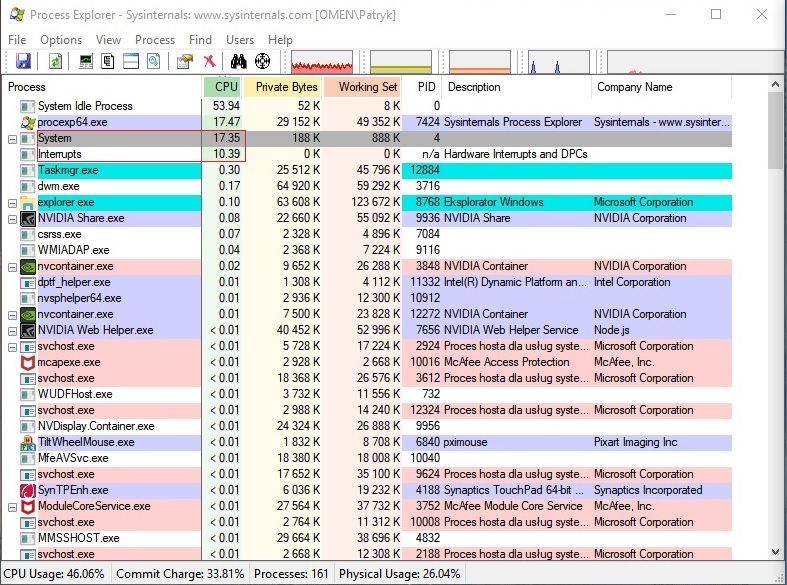The image size is (787, 585).
Task: Collapse nvcontainer.exe node with PID 12272
Action: tap(12, 316)
